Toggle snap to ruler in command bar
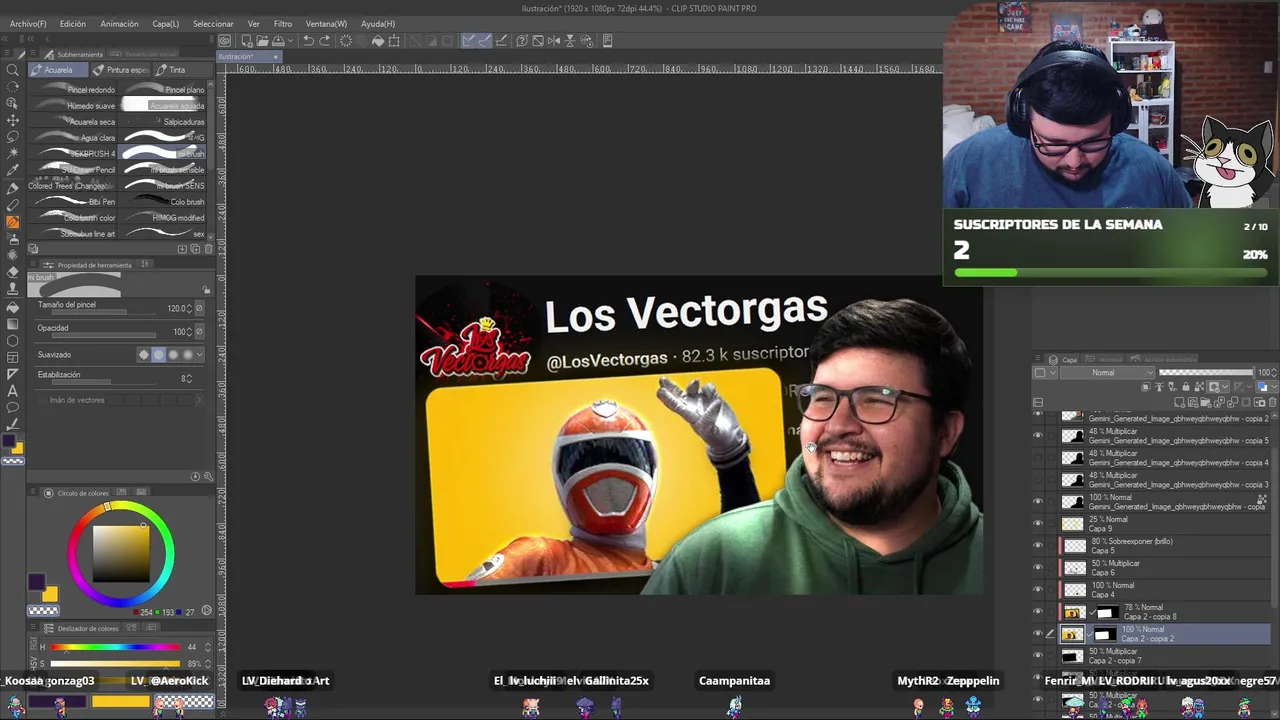Screen dimensions: 1280x720 tap(469, 41)
